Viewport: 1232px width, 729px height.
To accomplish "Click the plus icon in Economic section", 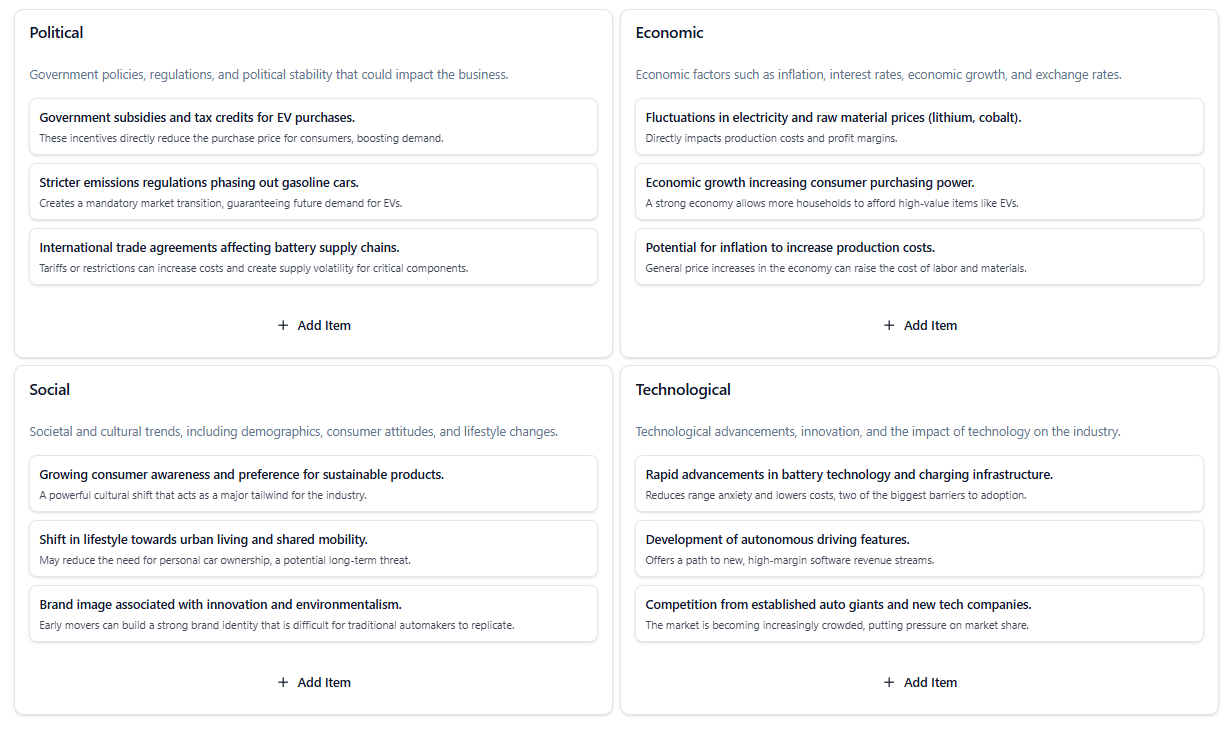I will pyautogui.click(x=889, y=325).
